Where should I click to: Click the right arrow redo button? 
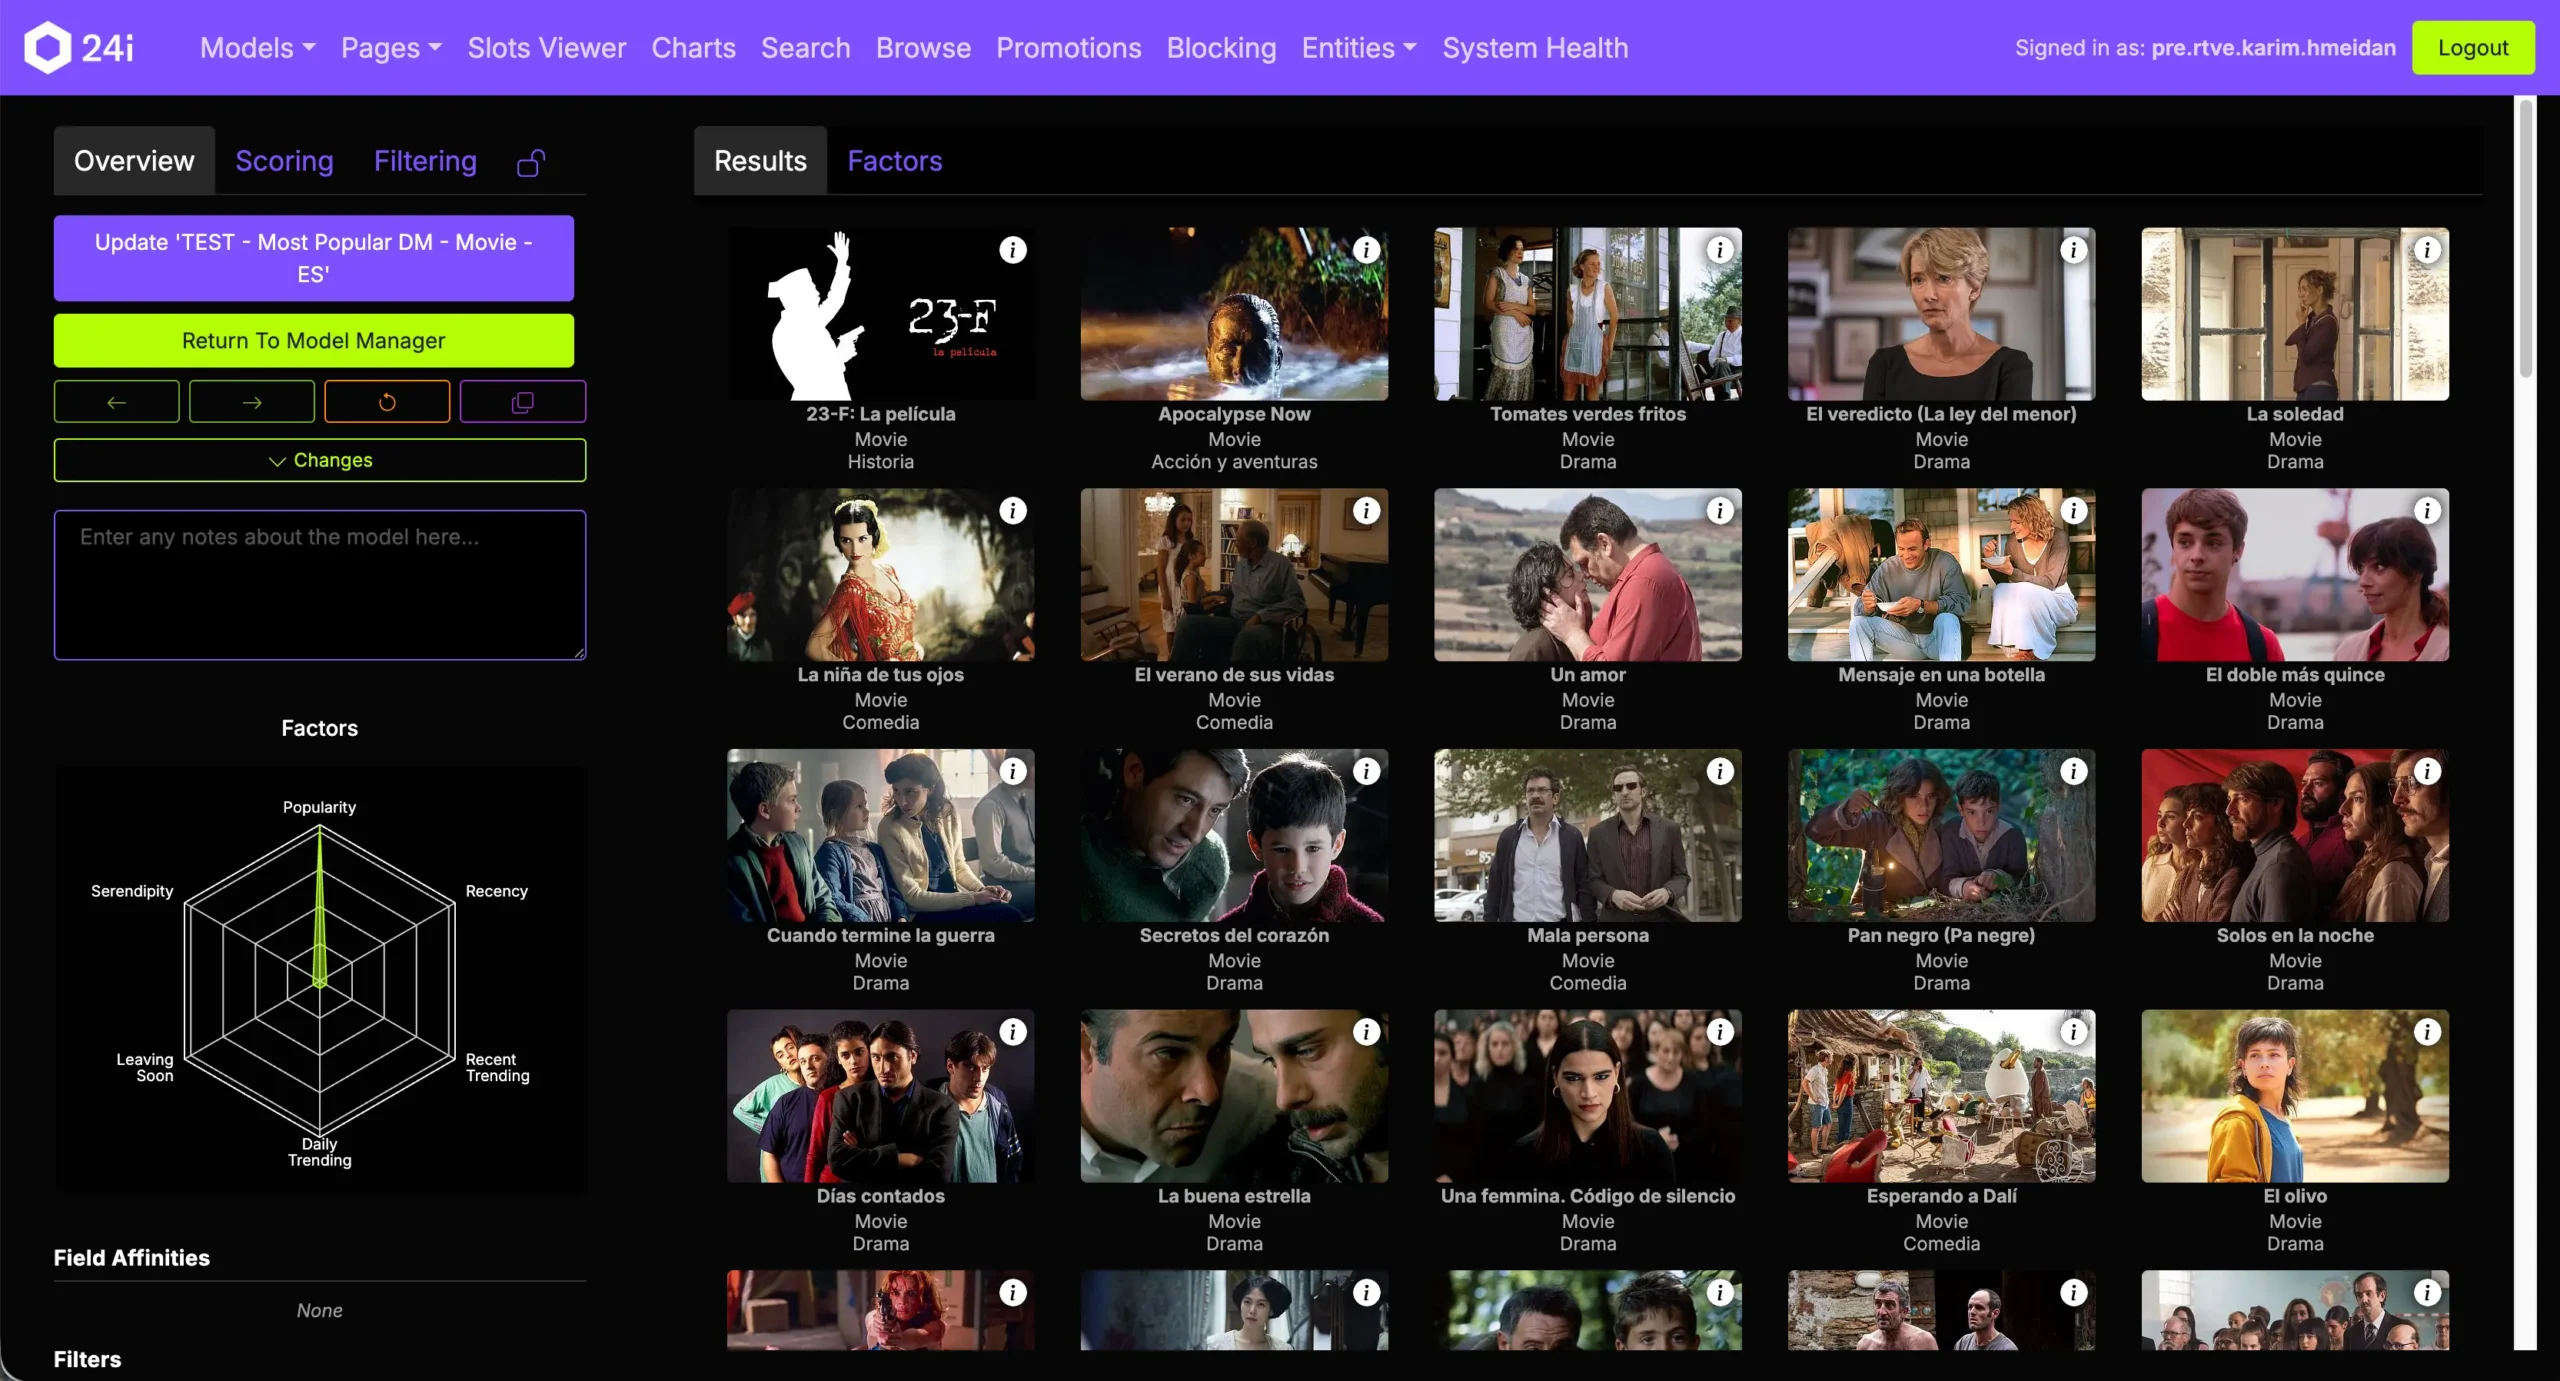pos(252,402)
